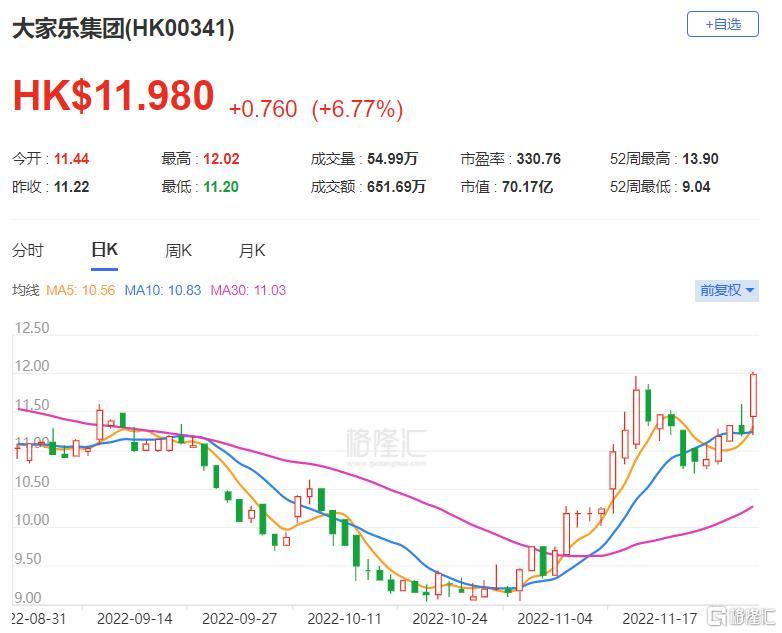Click the 市盈率 value 330.76
Viewport: 782px width, 633px height.
point(539,159)
